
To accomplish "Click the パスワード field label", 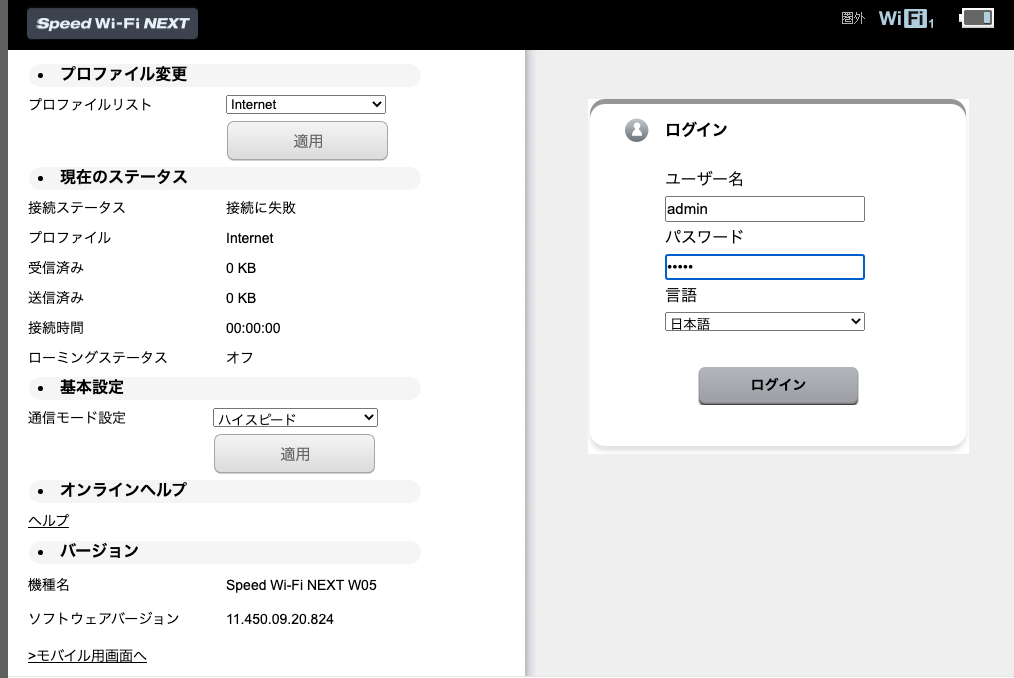I will pos(704,237).
